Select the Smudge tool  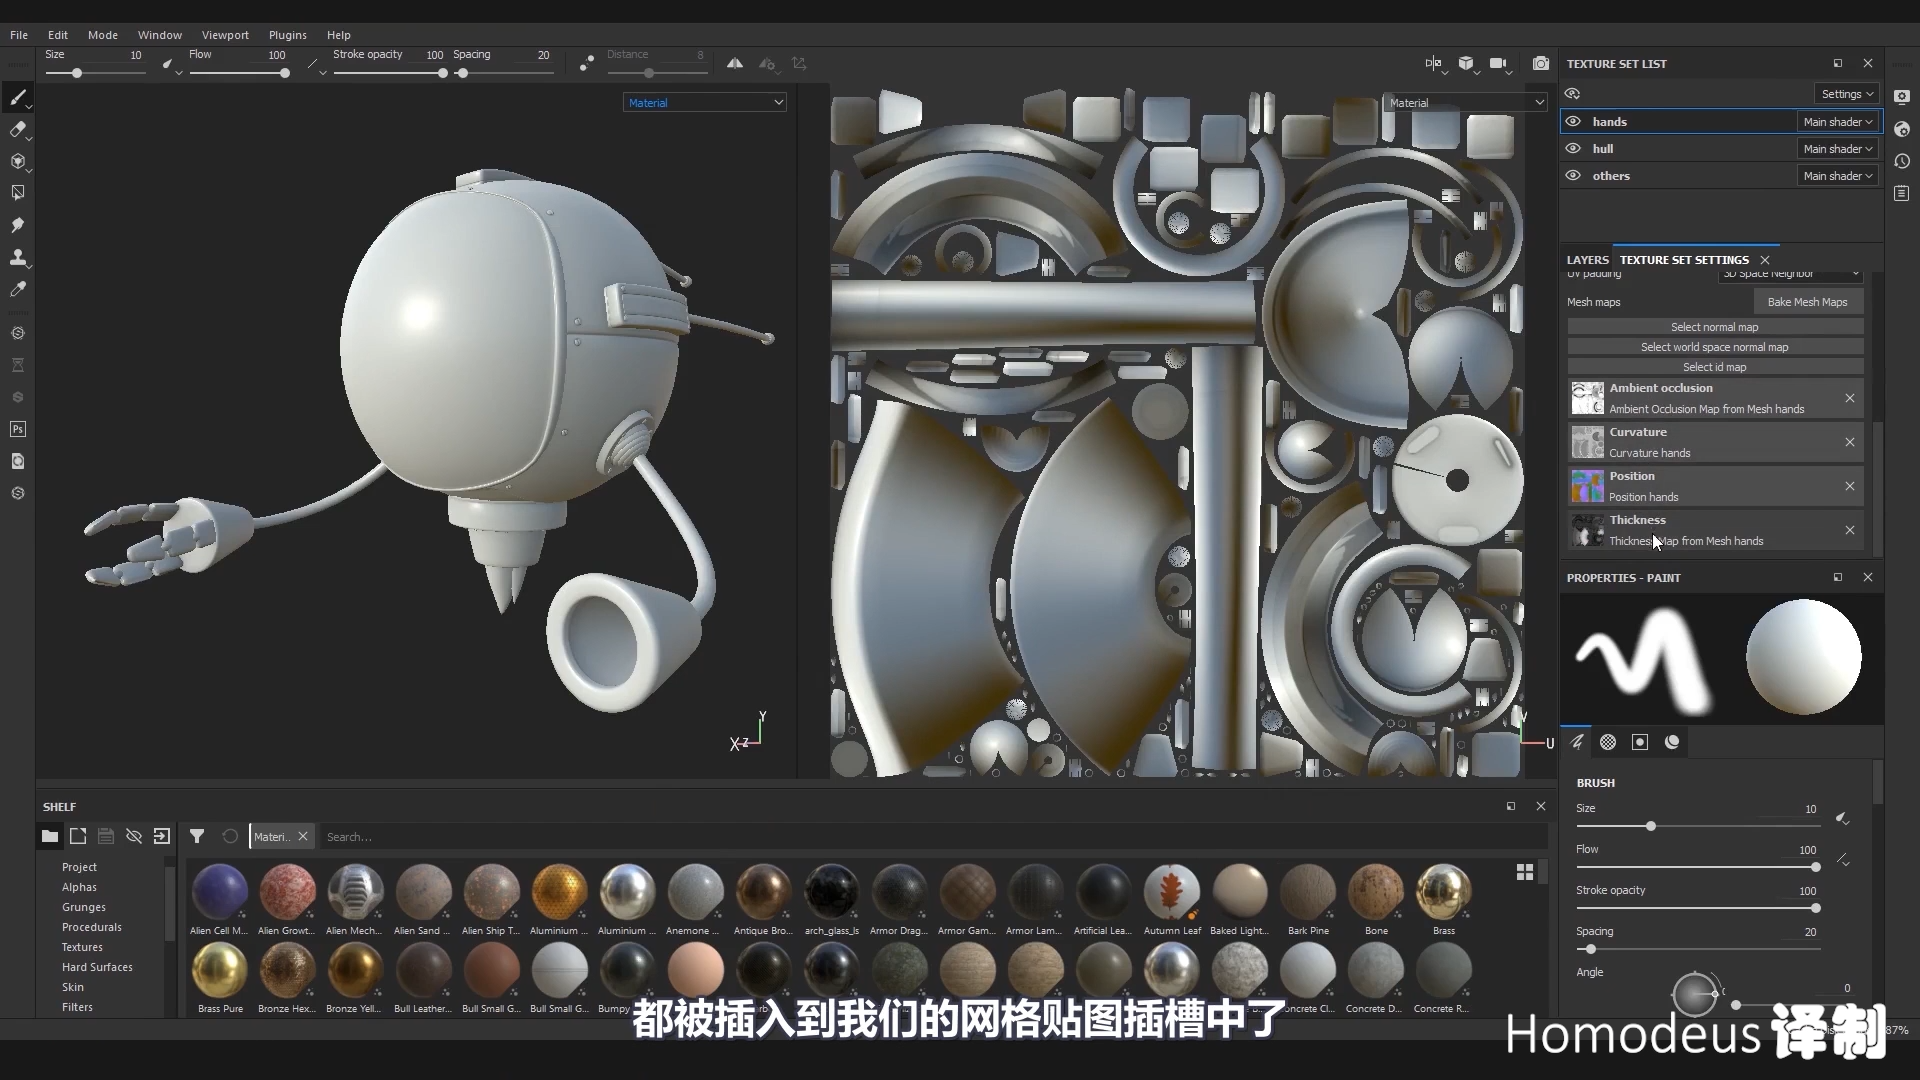point(18,225)
